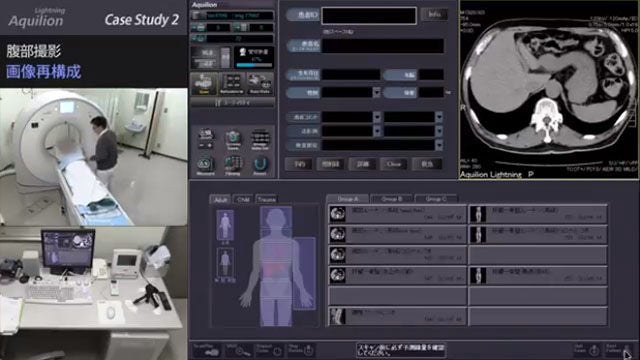This screenshot has width=640, height=360.
Task: Click the magnifier-key icon in bottom bar
Action: [x=238, y=350]
